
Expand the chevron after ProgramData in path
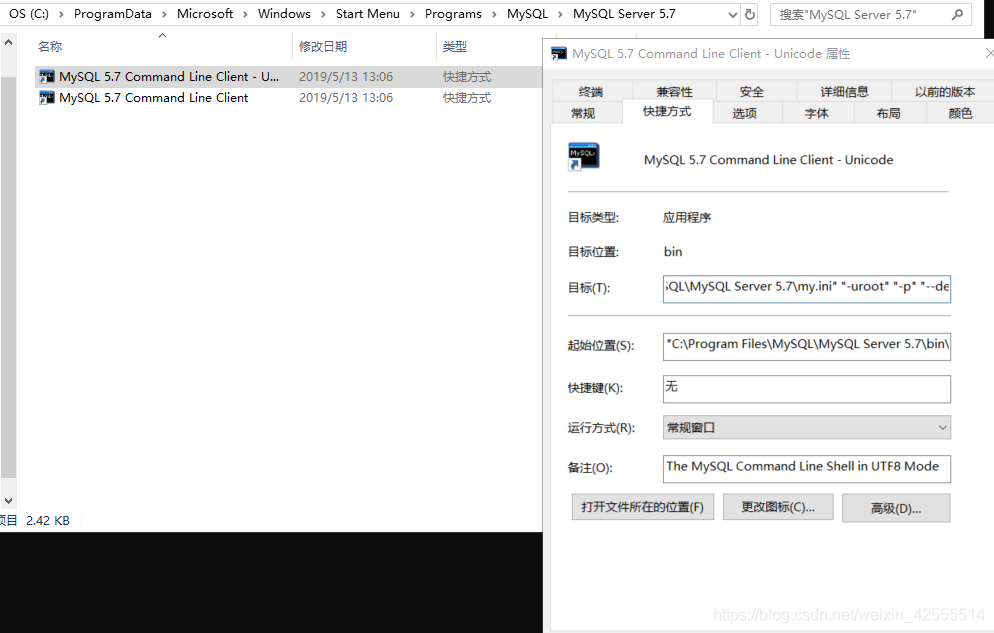pos(164,14)
